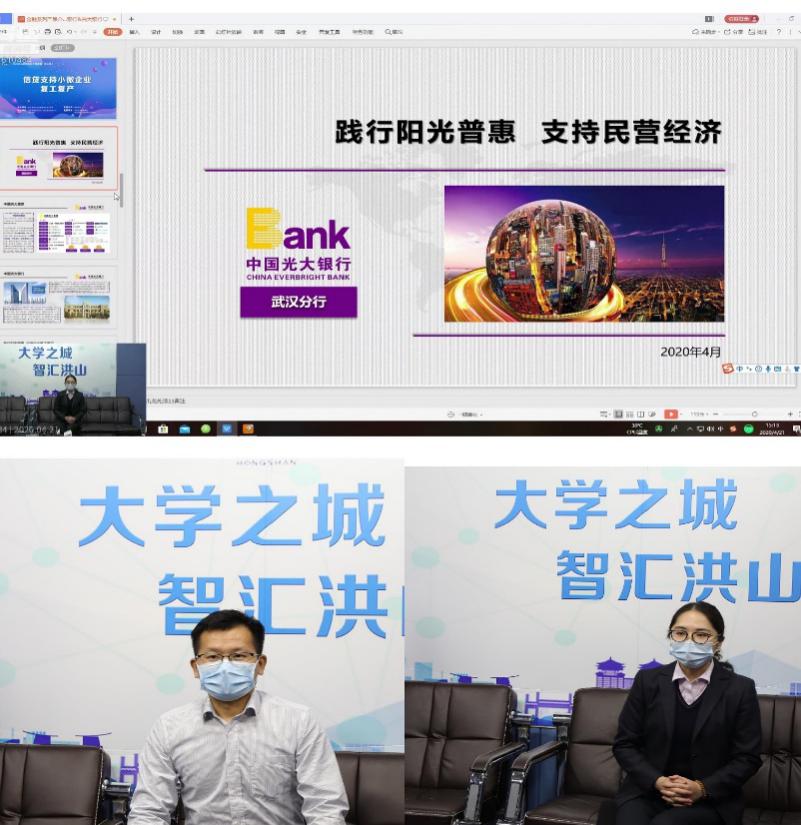This screenshot has height=825, width=801.
Task: Select the first slide thumbnail 信贷支持小微企业
Action: tap(58, 88)
